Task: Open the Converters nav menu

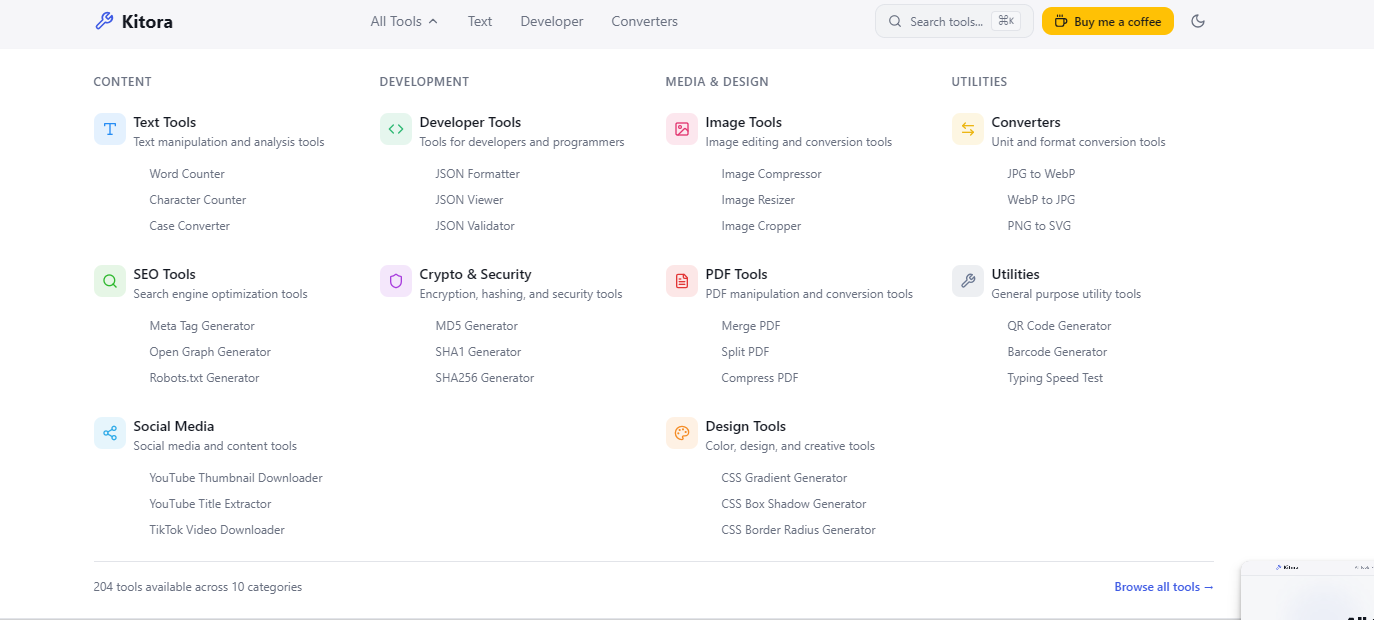Action: click(644, 21)
